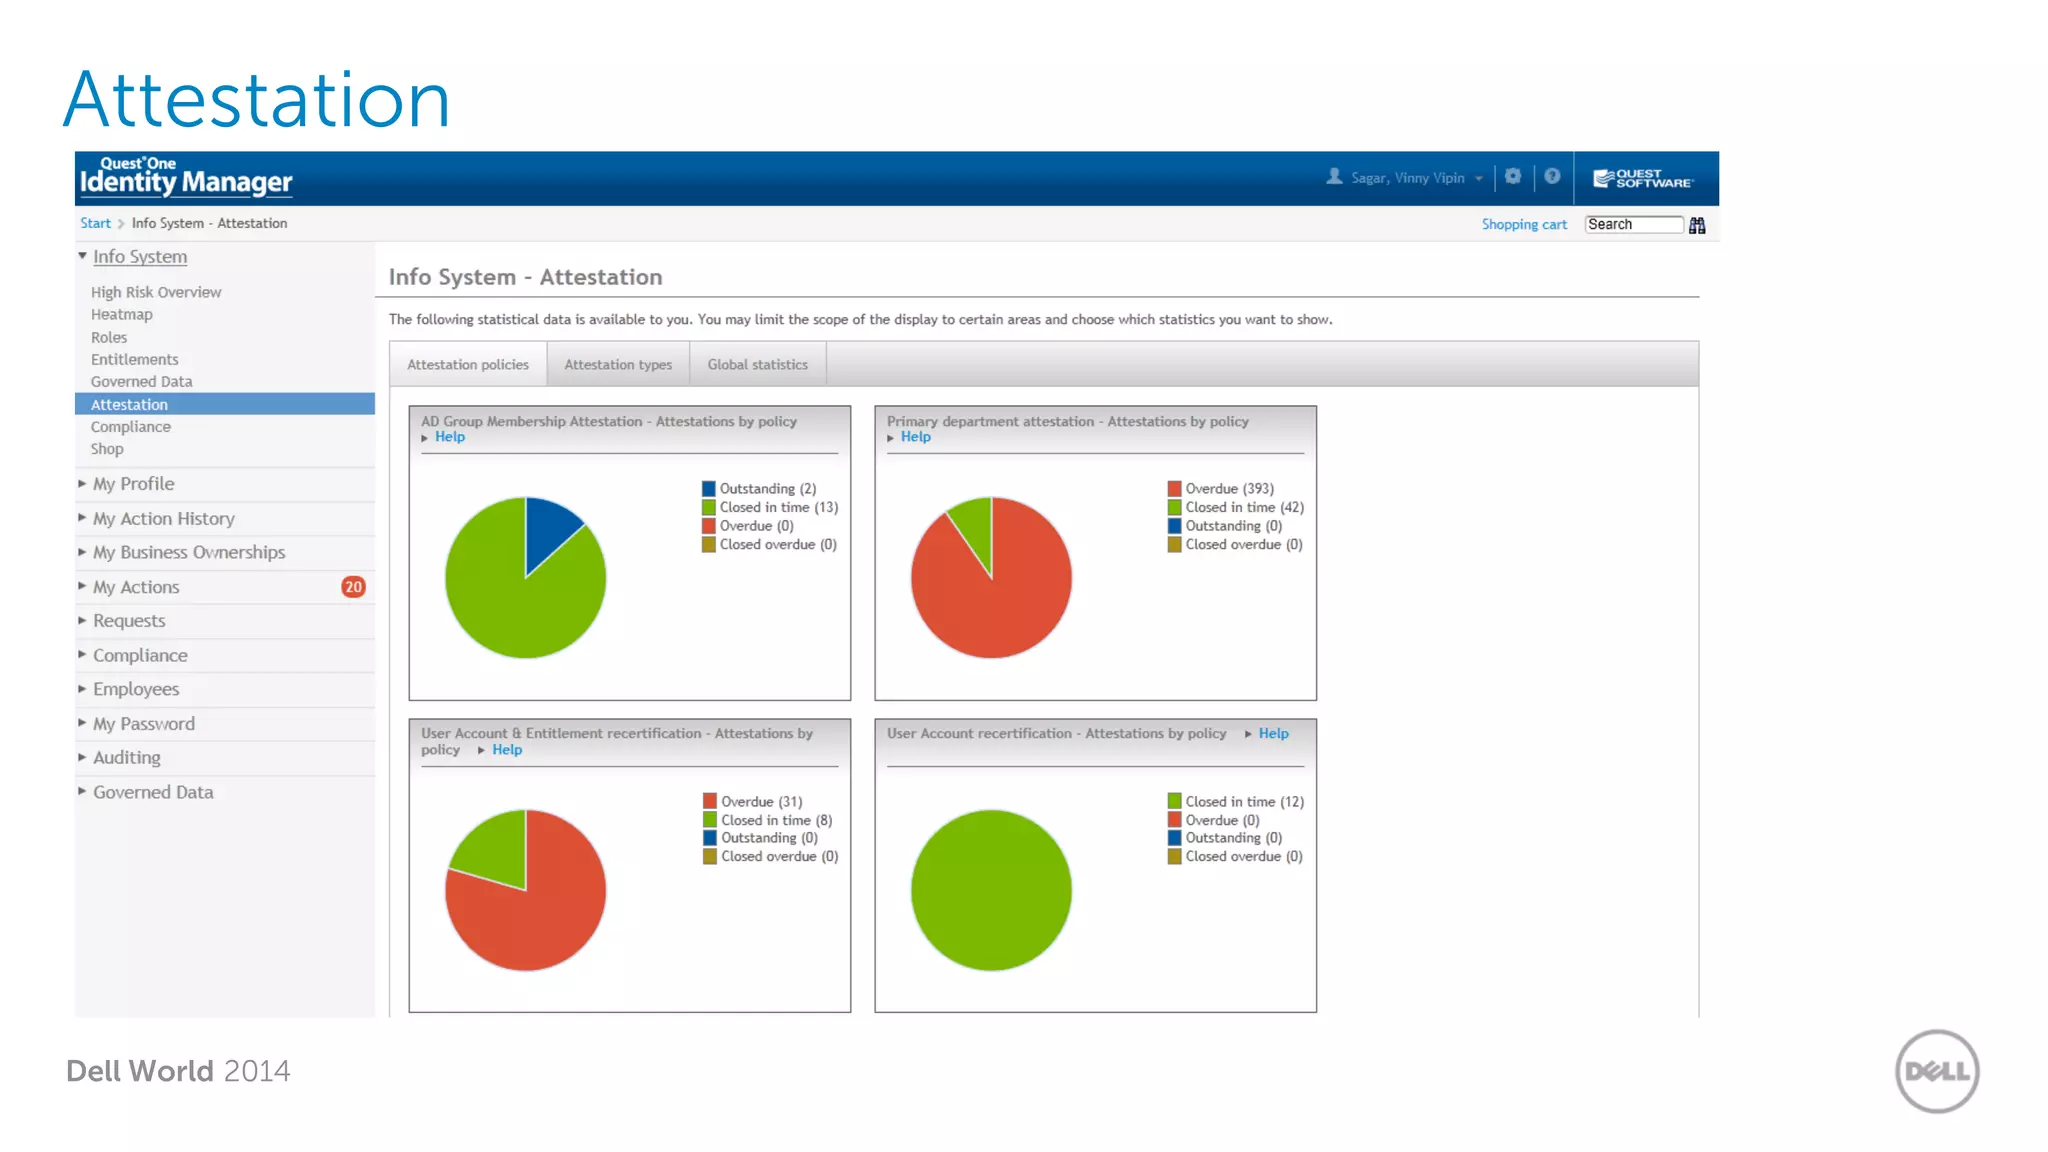Viewport: 2048px width, 1152px height.
Task: Click the Quest One Identity Manager logo
Action: point(186,177)
